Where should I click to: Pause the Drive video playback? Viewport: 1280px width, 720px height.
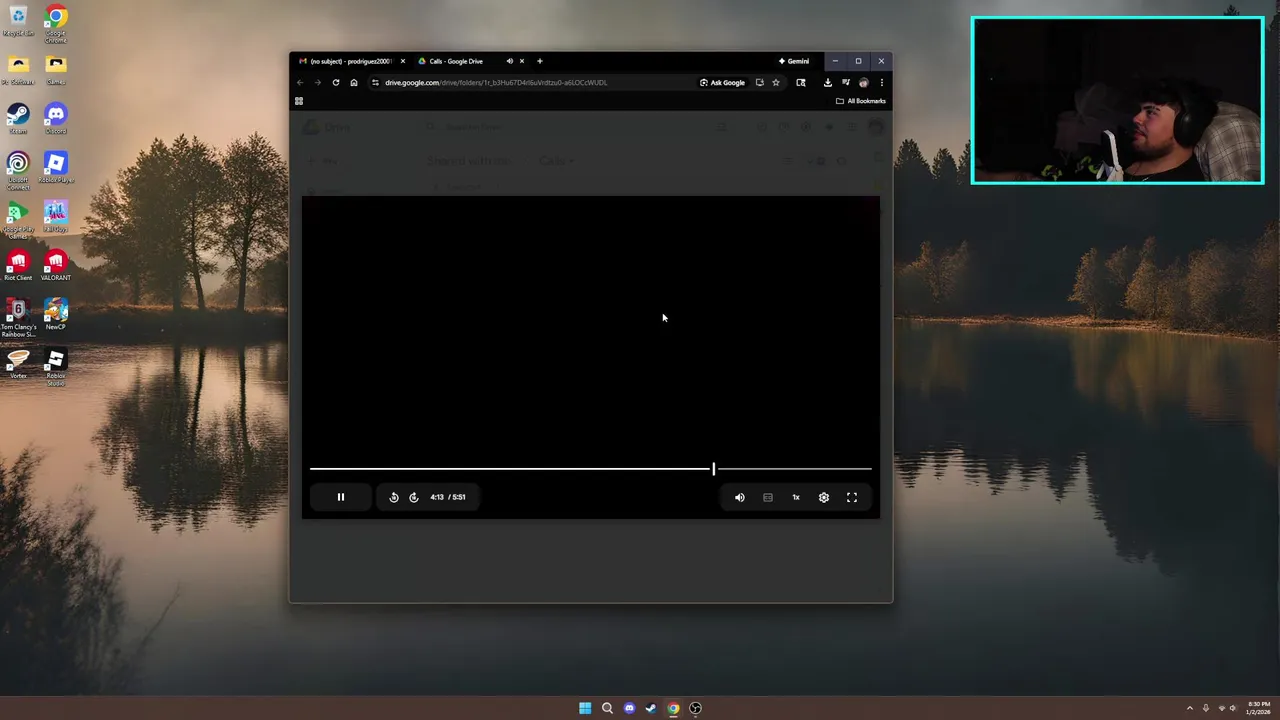click(x=340, y=497)
